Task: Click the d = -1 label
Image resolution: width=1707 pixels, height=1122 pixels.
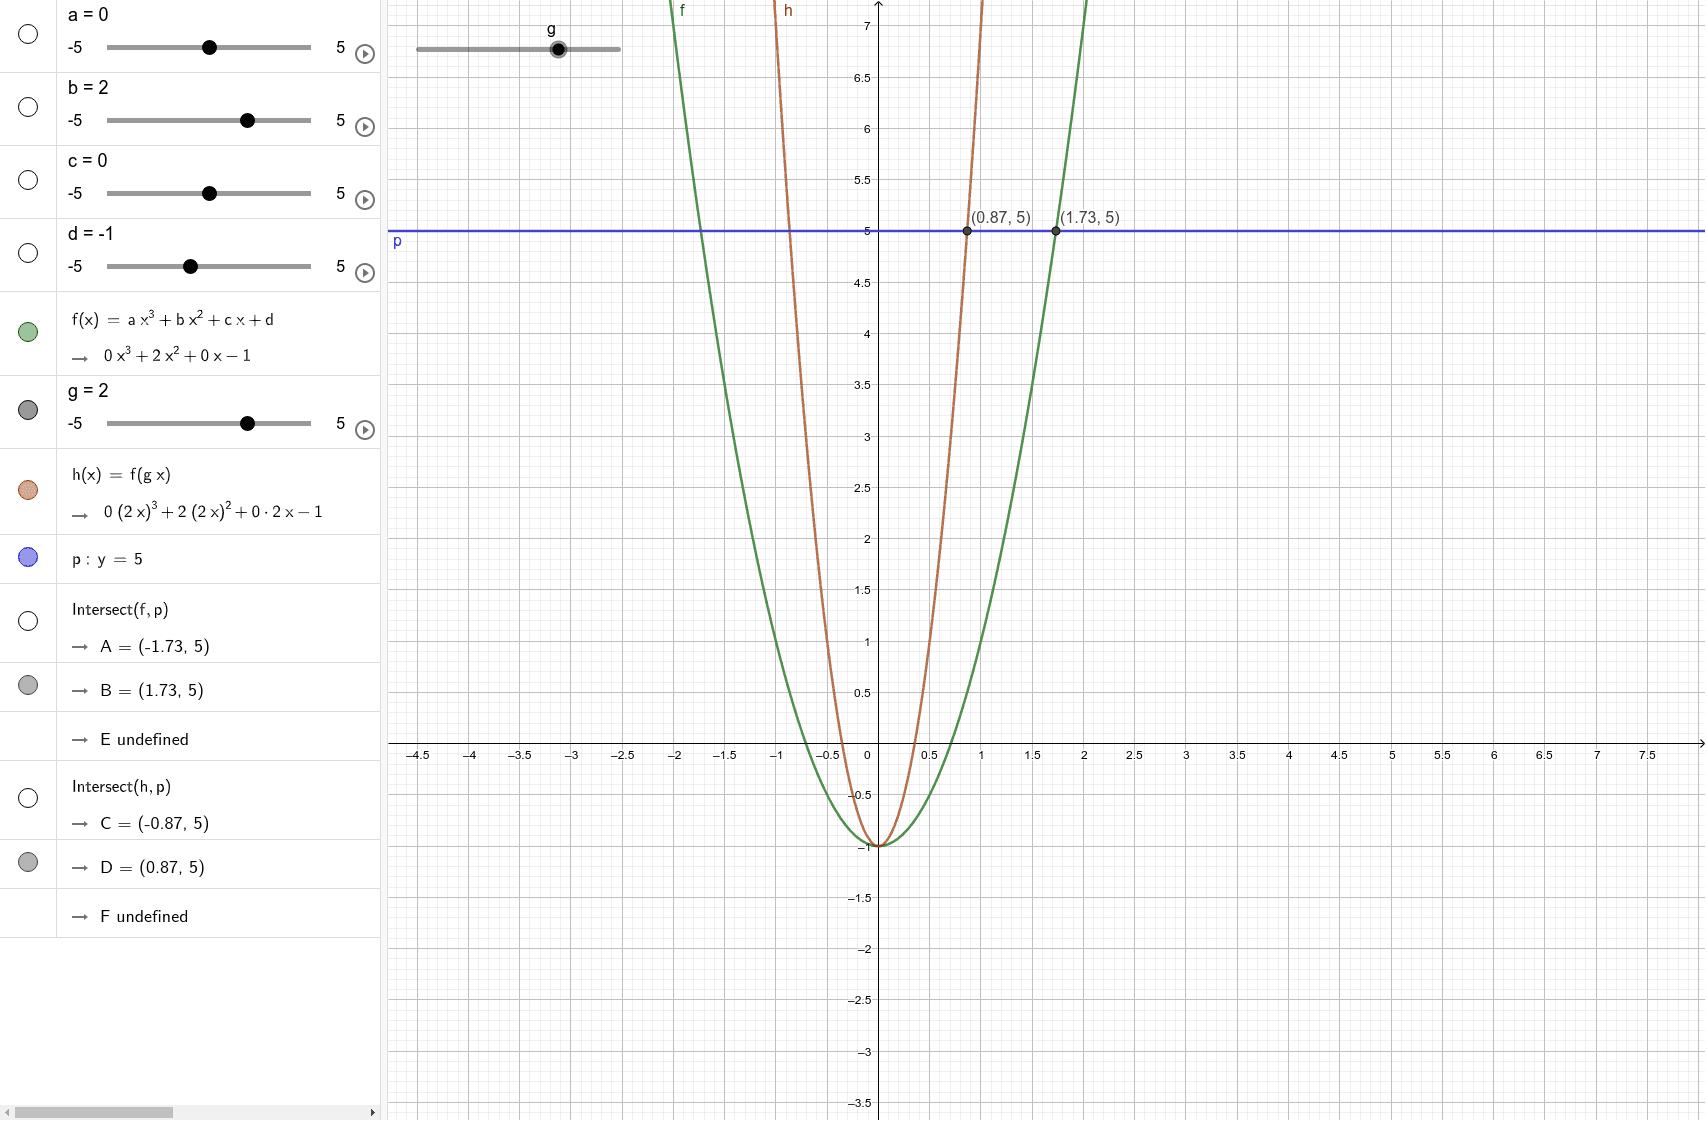Action: pyautogui.click(x=91, y=234)
